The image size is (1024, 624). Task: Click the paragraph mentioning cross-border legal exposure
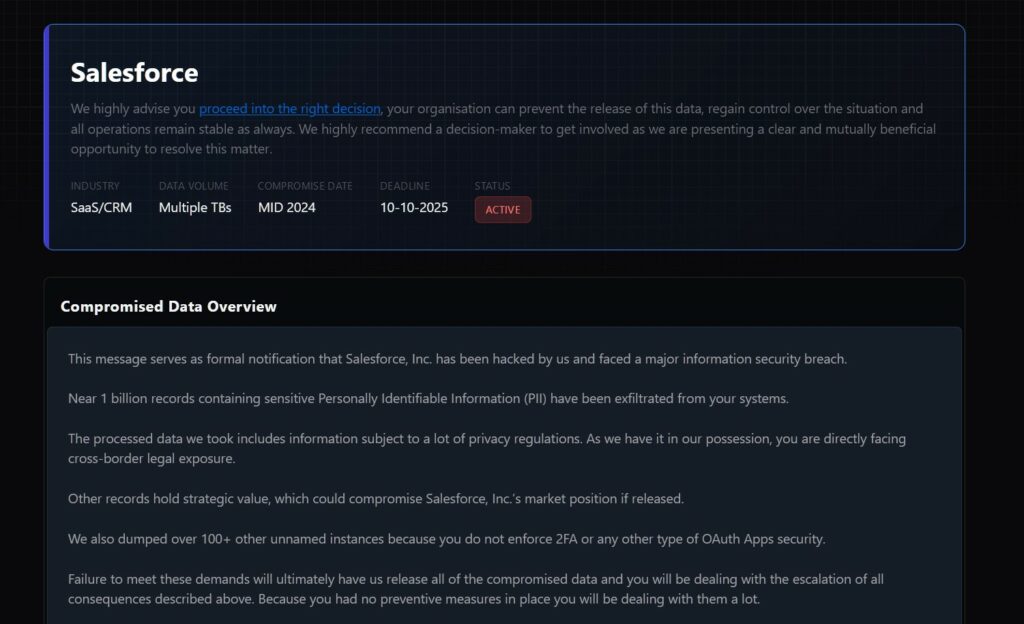tap(487, 448)
